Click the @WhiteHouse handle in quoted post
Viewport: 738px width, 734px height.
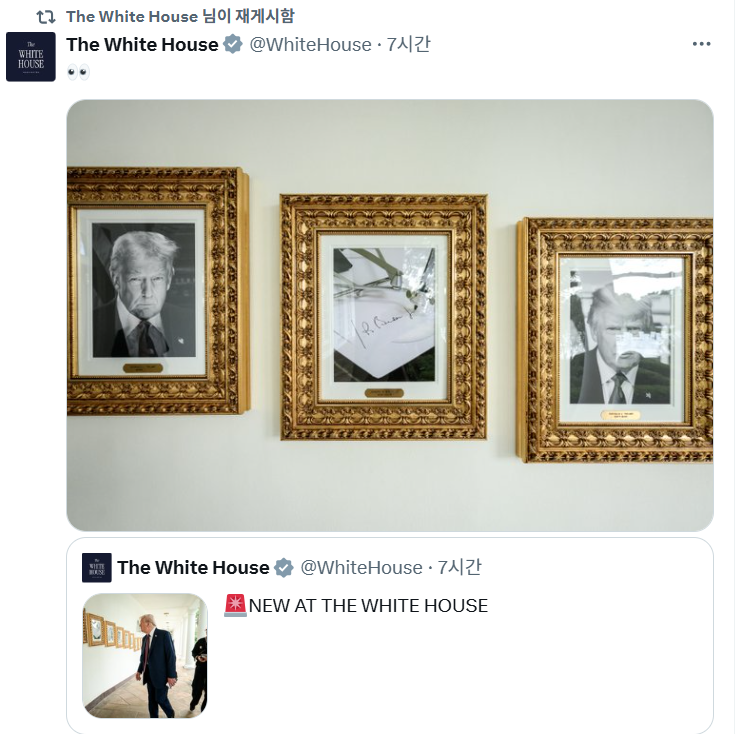coord(361,567)
